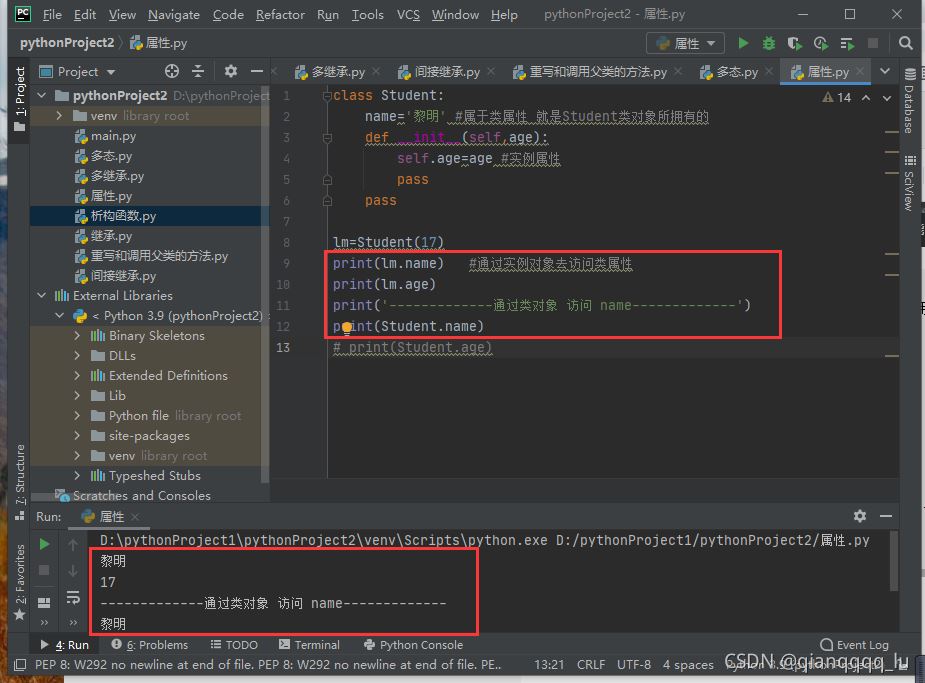Viewport: 925px width, 683px height.
Task: Collapse all in Project panel
Action: coord(198,71)
